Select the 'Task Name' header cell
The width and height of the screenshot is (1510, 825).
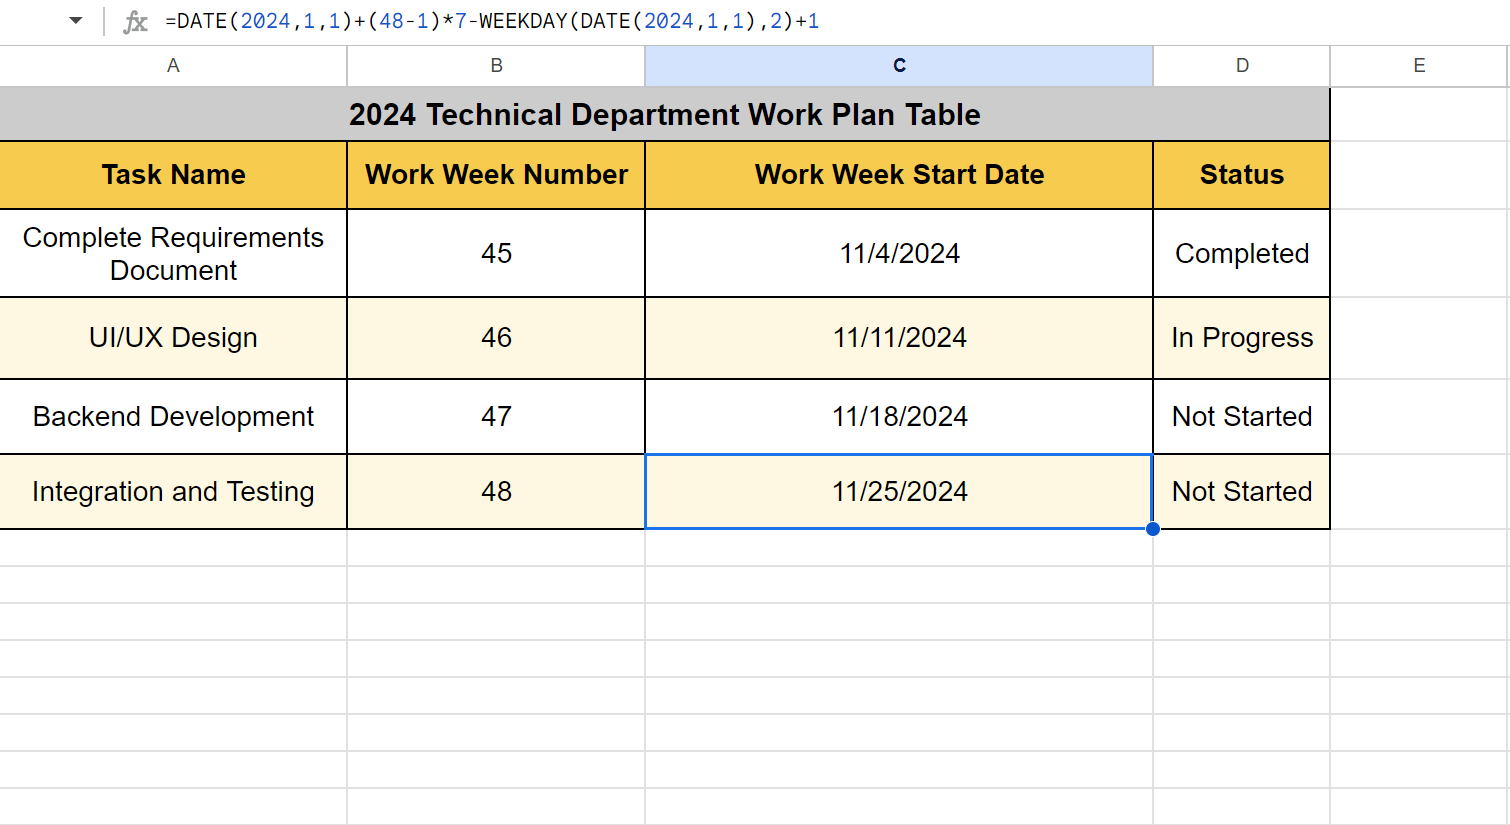pos(173,175)
